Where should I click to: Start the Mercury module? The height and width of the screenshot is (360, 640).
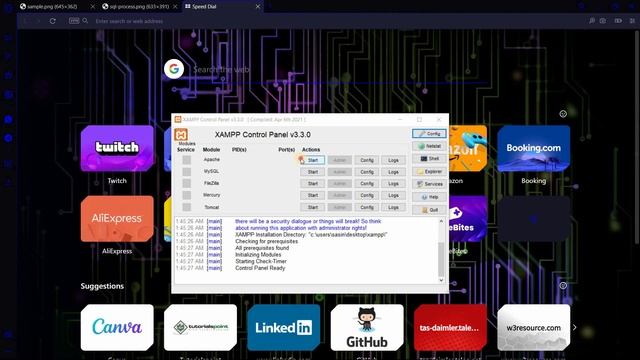click(313, 196)
